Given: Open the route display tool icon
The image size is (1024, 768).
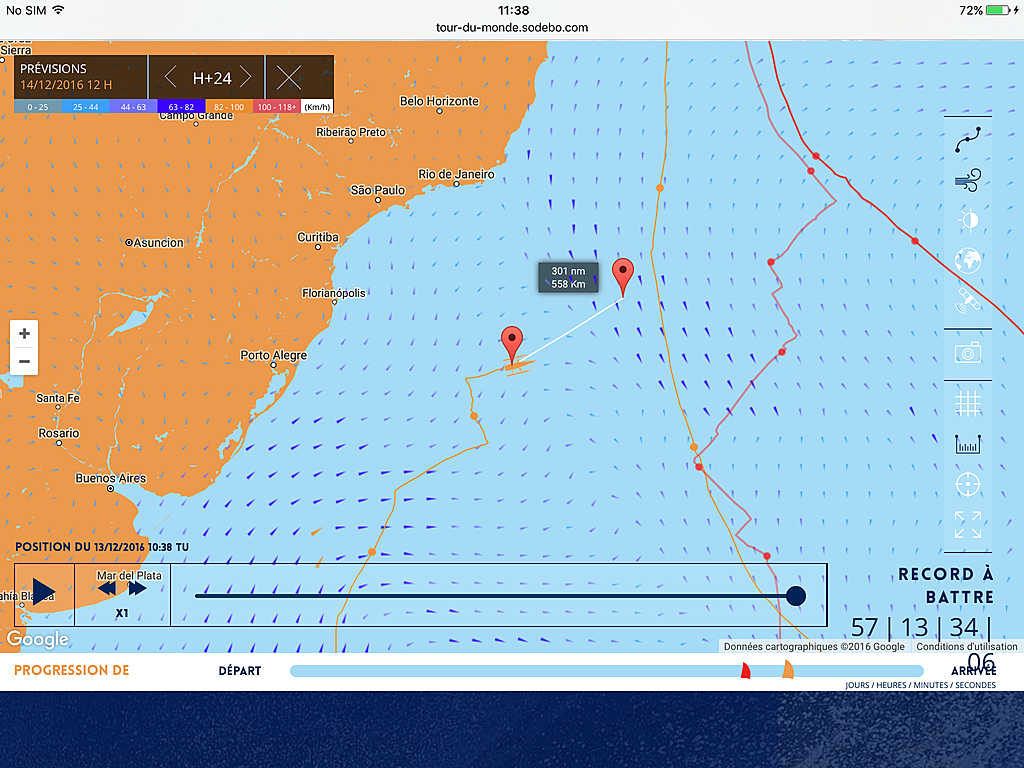Looking at the screenshot, I should [x=968, y=140].
